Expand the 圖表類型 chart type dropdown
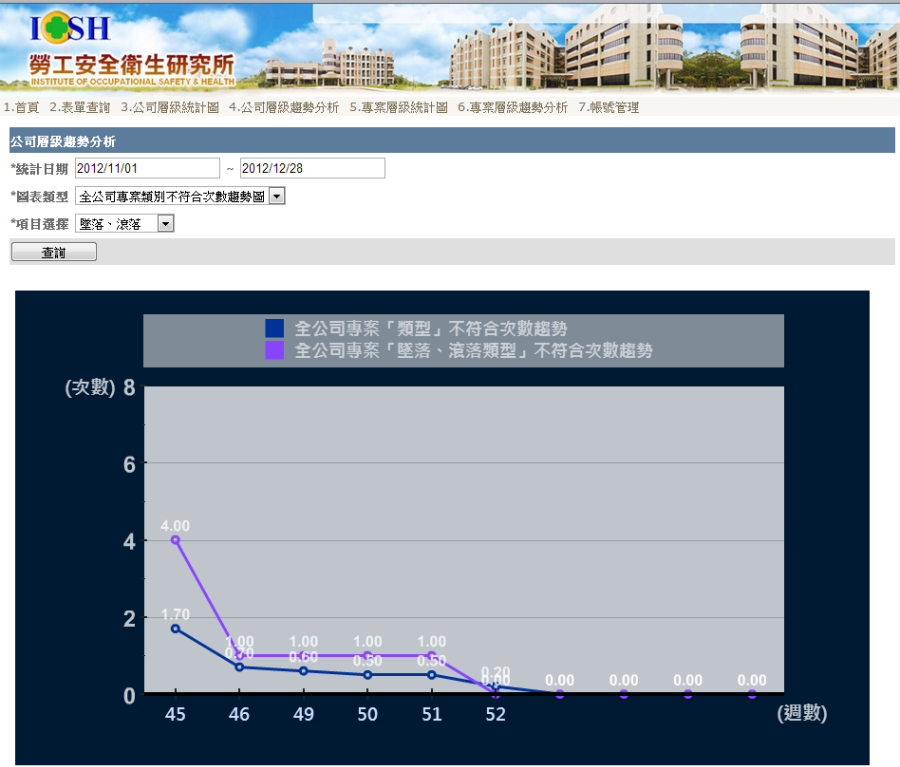900x767 pixels. (x=180, y=197)
